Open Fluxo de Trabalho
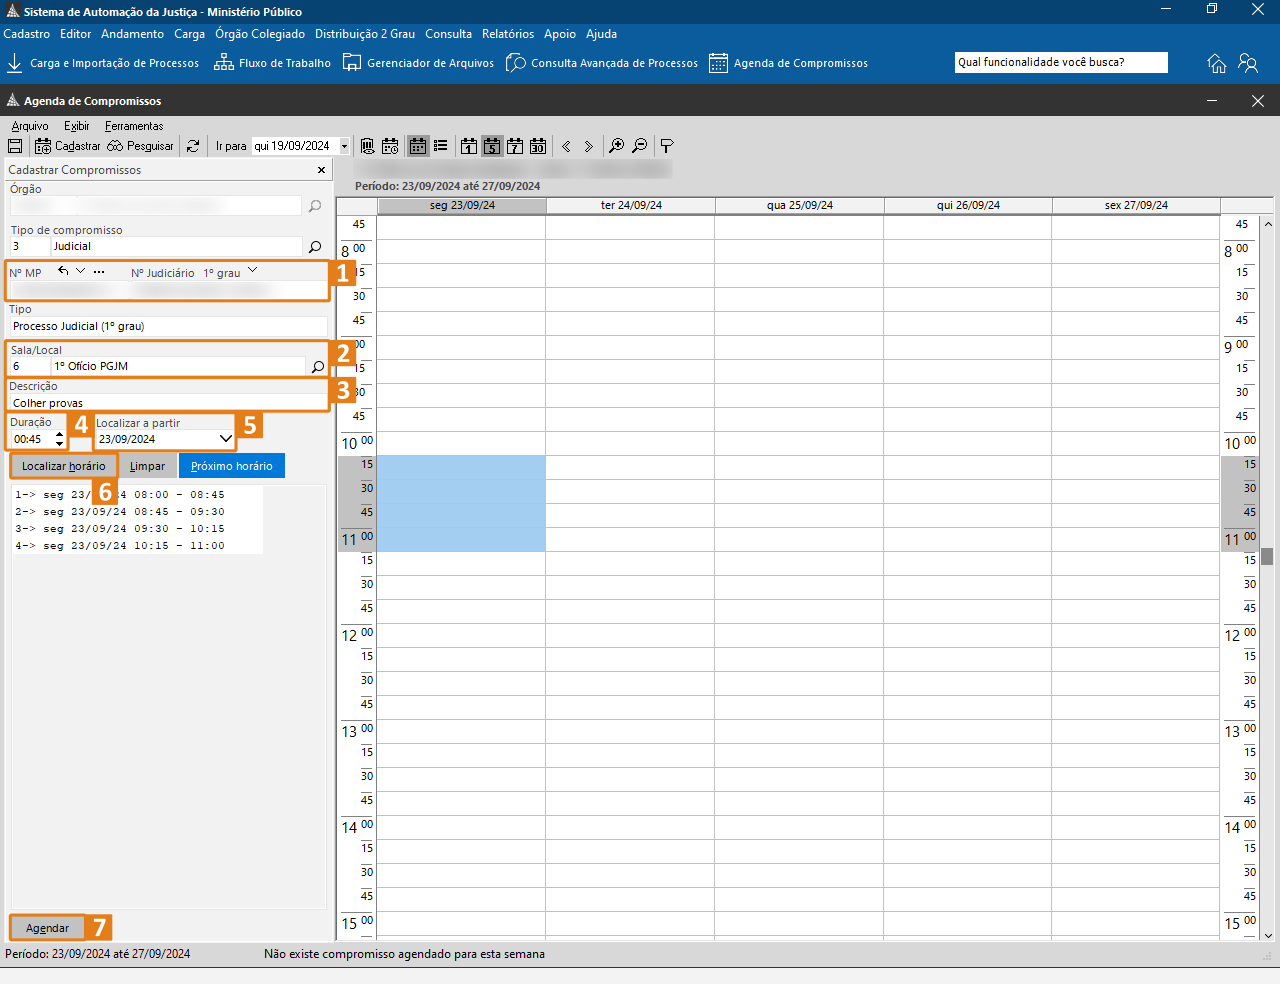 pos(272,63)
